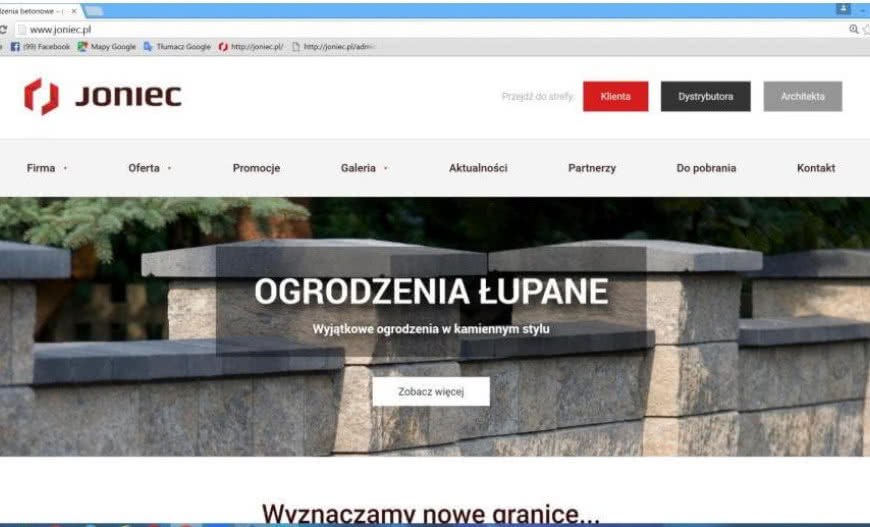Open the Mapy Google bookmark
Image resolution: width=870 pixels, height=527 pixels.
click(x=107, y=46)
